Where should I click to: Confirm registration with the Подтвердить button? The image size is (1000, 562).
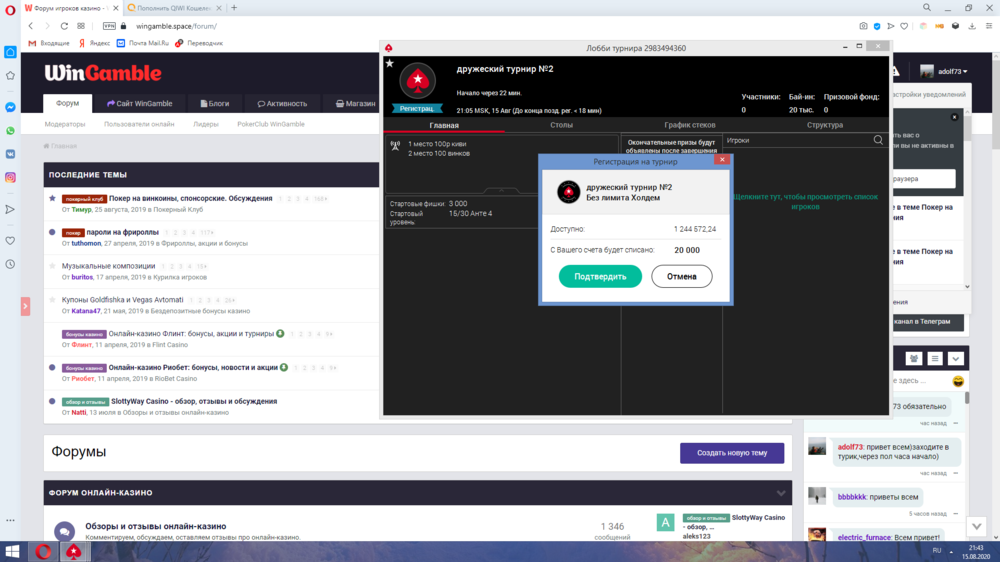point(600,276)
